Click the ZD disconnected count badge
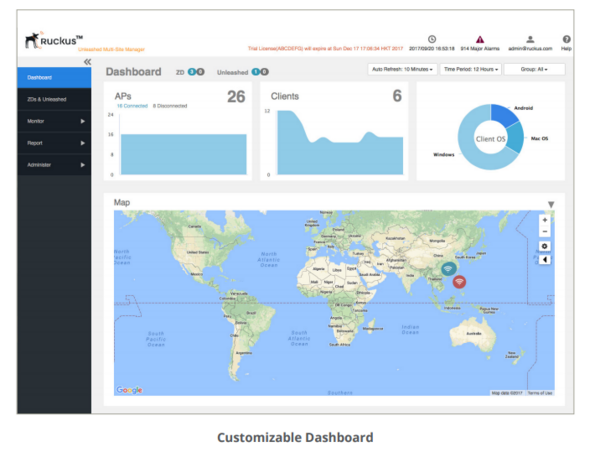The height and width of the screenshot is (452, 600). (200, 72)
